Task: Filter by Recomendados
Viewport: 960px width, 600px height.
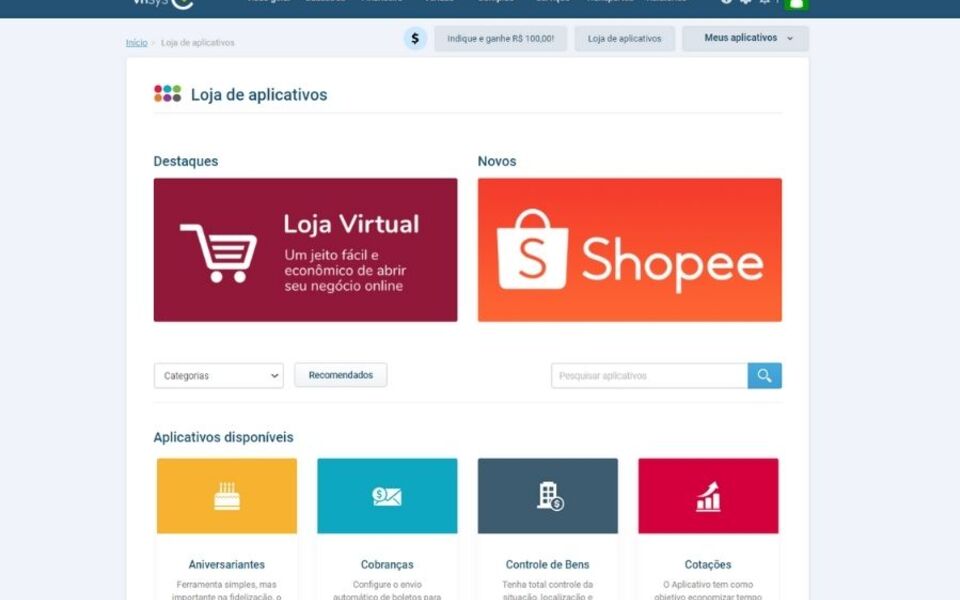Action: point(340,375)
